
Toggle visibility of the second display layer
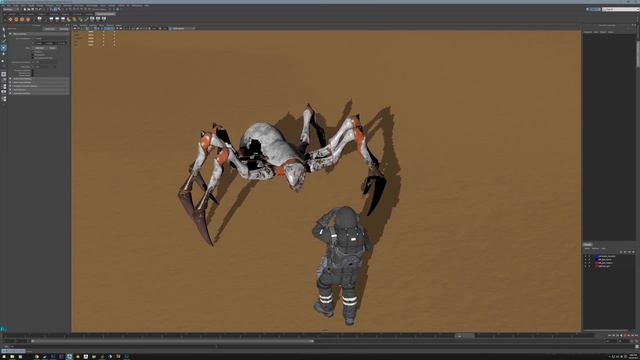point(585,260)
